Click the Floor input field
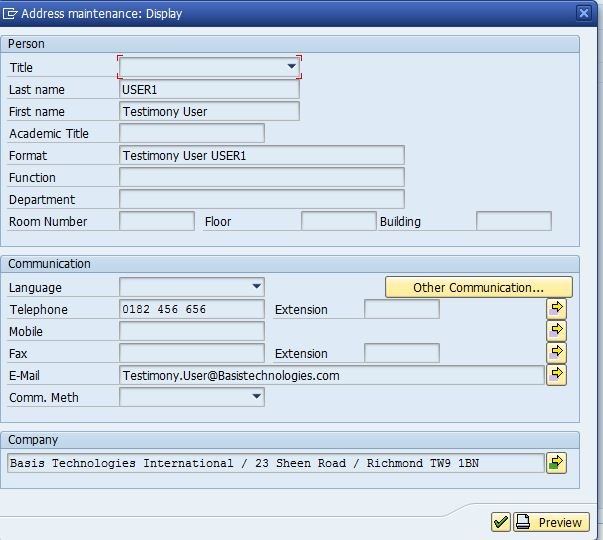The height and width of the screenshot is (540, 603). point(338,221)
